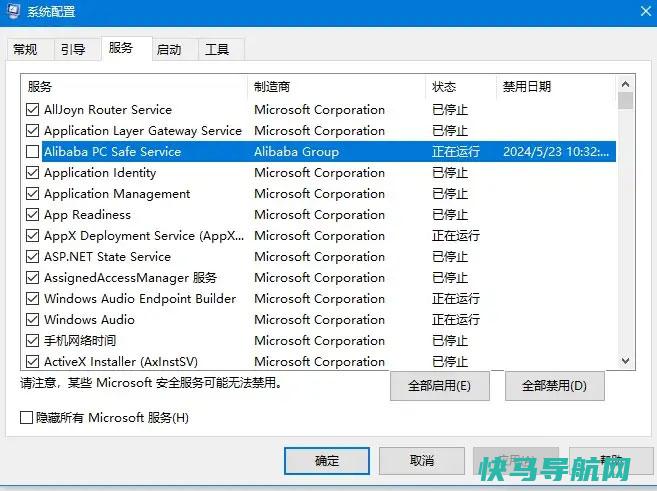Toggle Application Layer Gateway Service checkbox
This screenshot has height=491, width=657.
point(32,131)
